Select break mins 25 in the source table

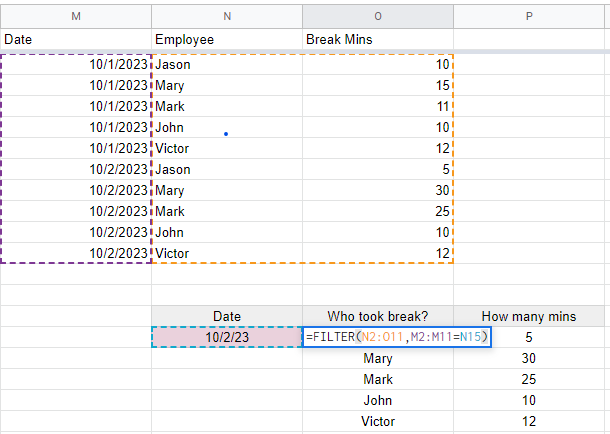(x=378, y=211)
